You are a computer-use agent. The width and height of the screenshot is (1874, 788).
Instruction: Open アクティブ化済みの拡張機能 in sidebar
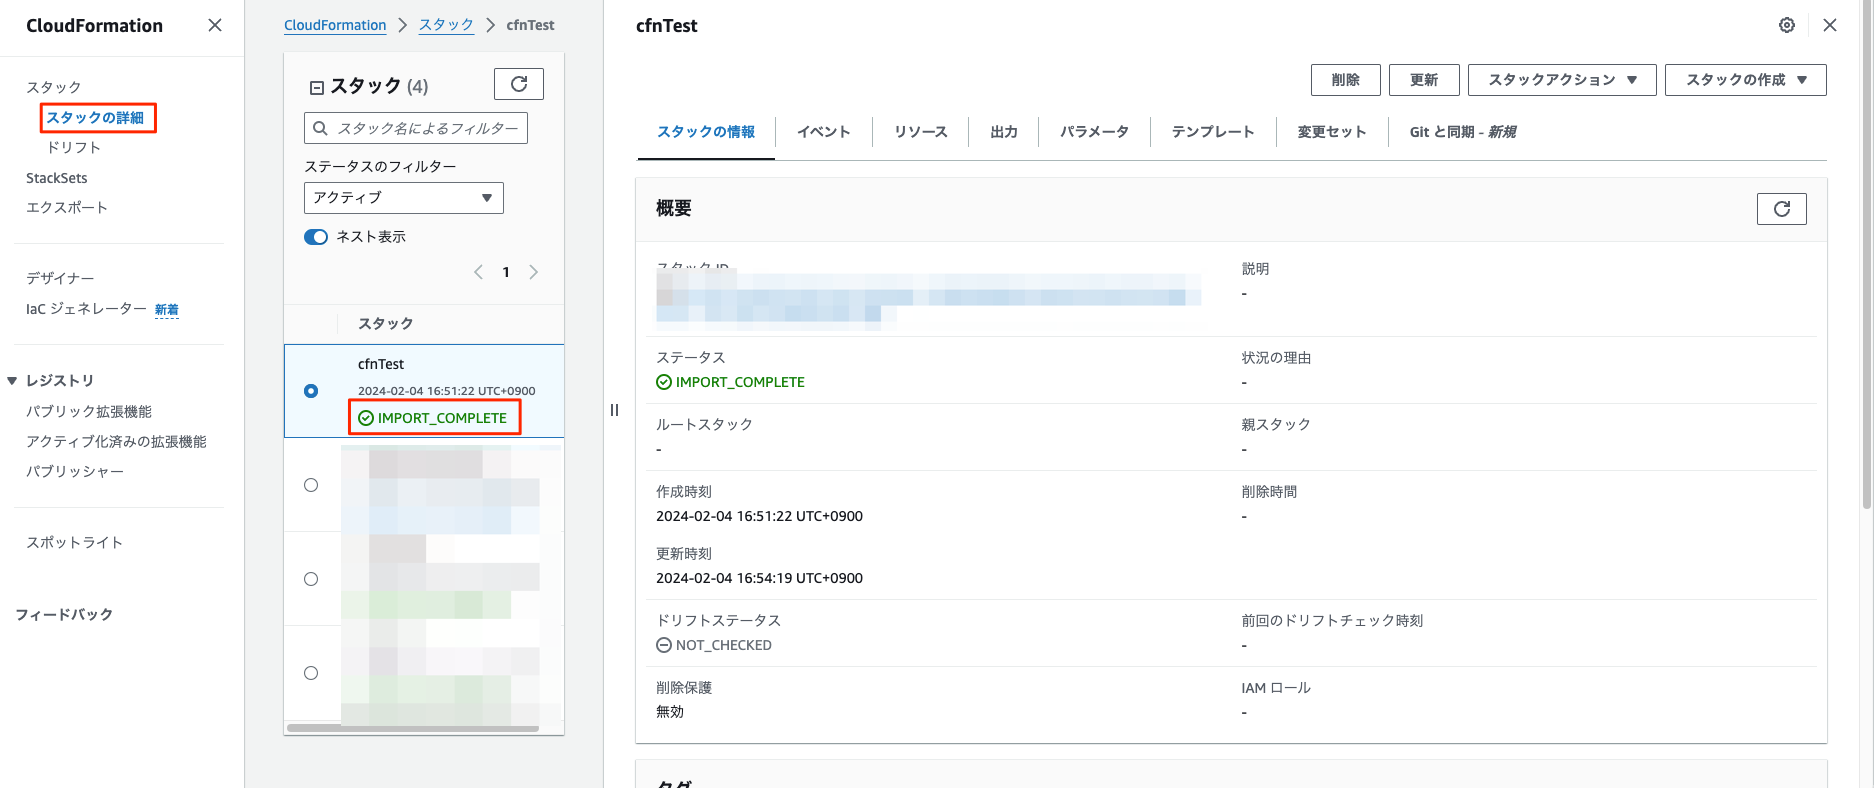tap(116, 442)
